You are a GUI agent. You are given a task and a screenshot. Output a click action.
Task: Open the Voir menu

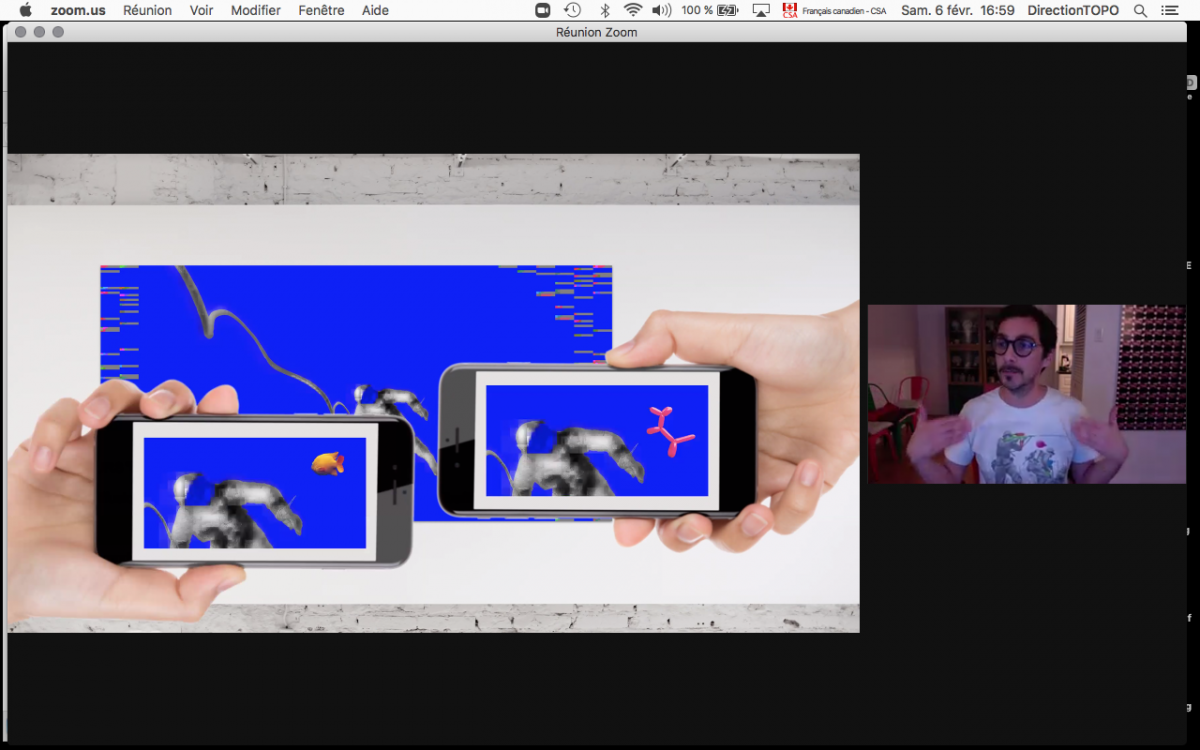click(x=201, y=10)
